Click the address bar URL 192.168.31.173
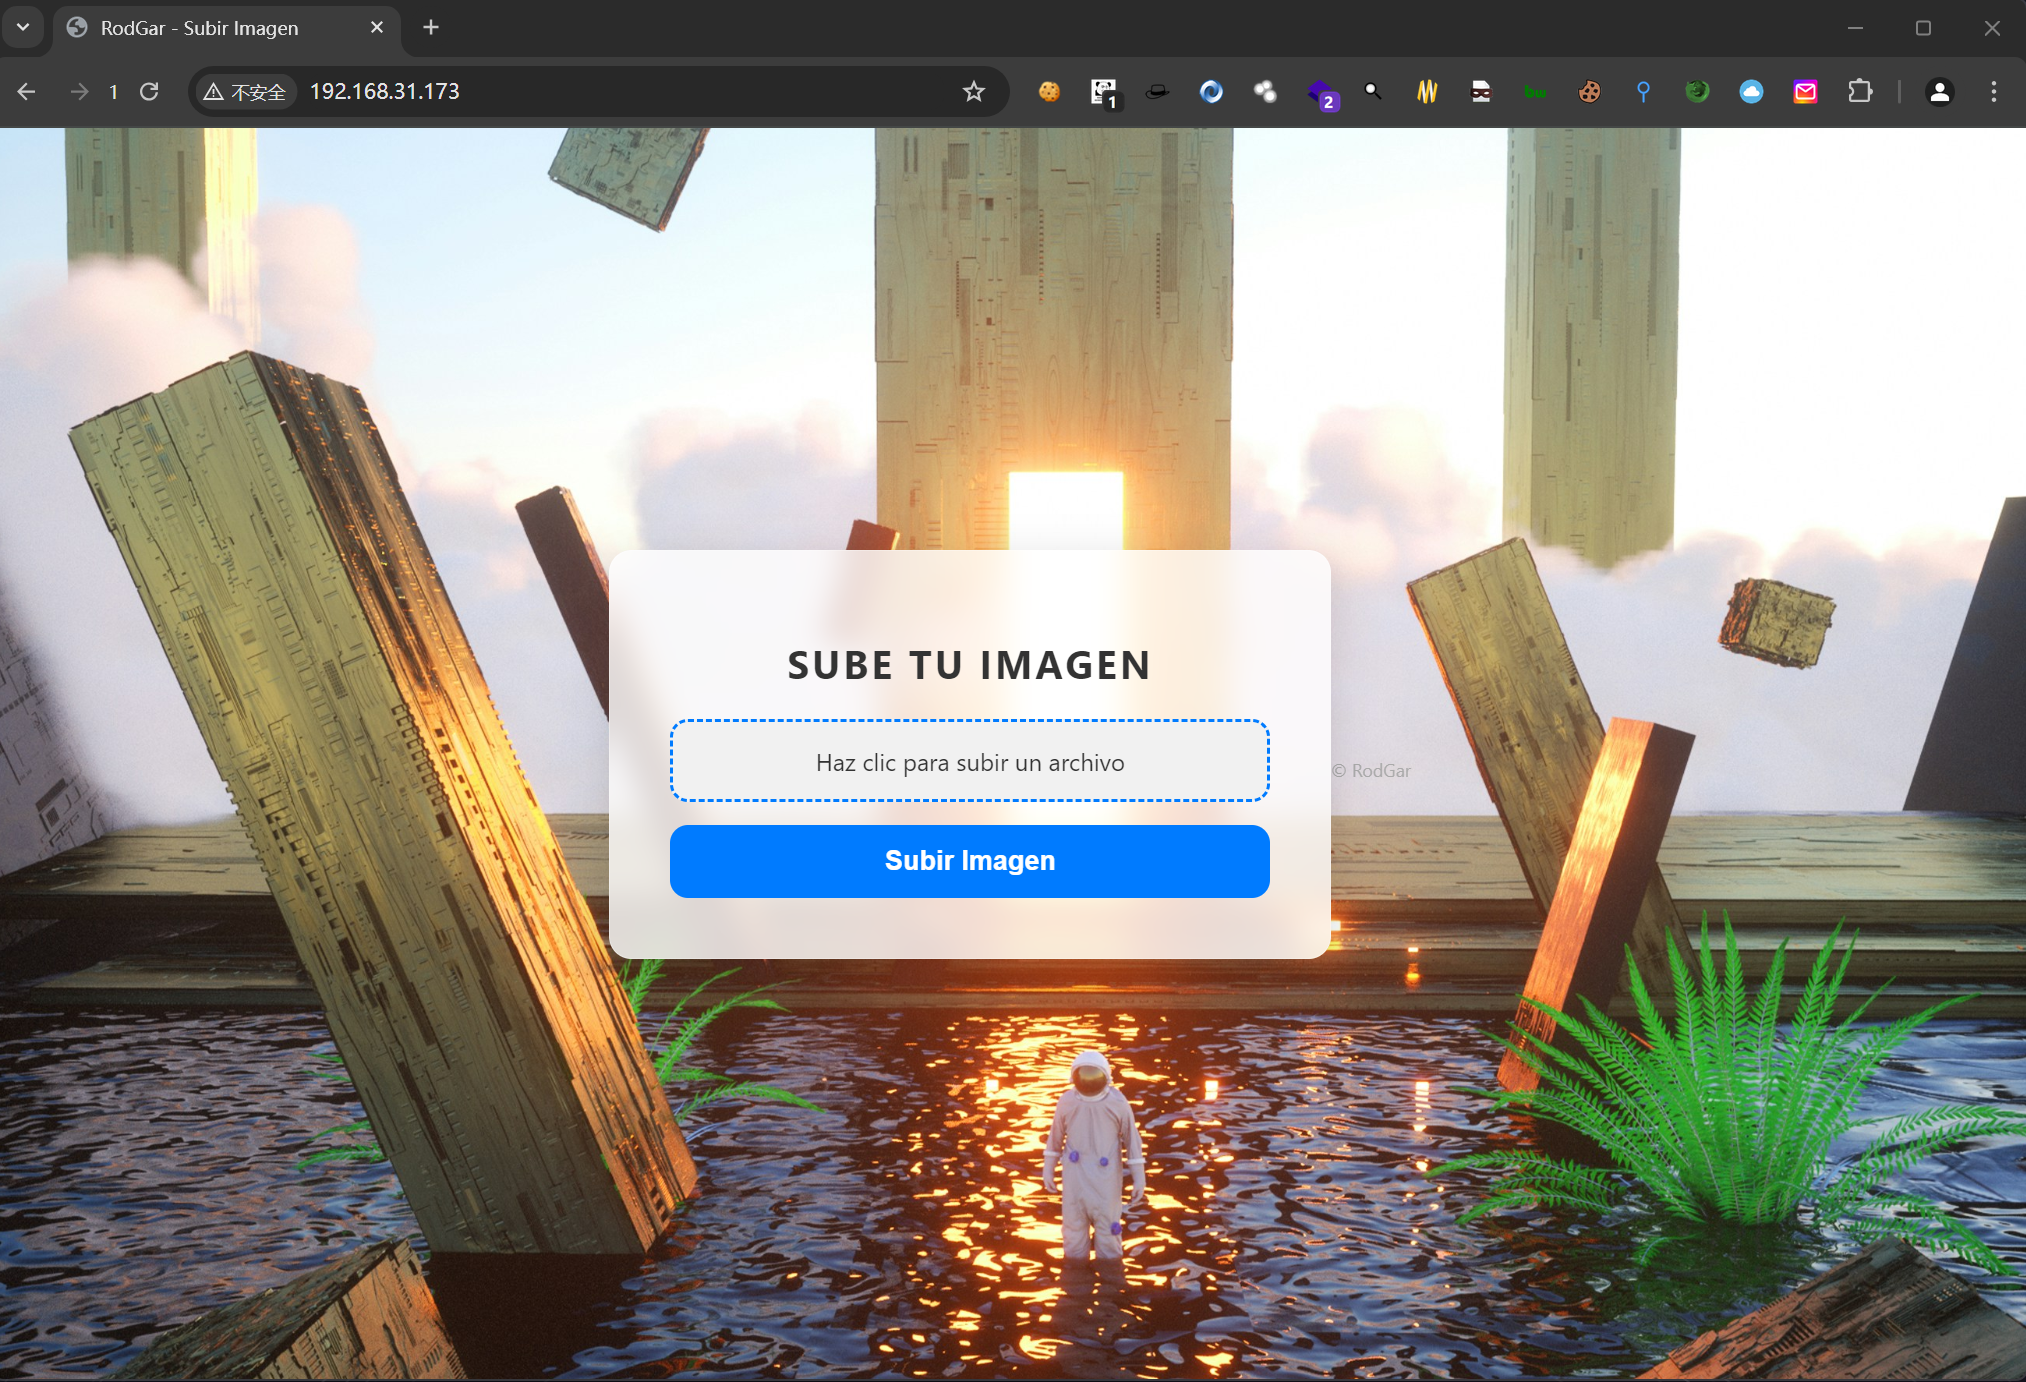 (385, 92)
